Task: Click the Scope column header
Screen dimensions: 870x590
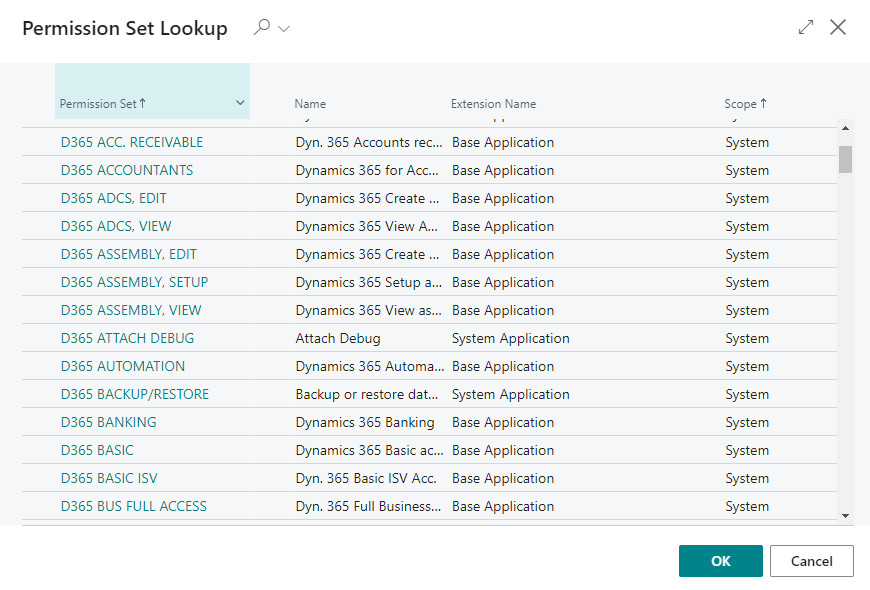Action: coord(745,104)
